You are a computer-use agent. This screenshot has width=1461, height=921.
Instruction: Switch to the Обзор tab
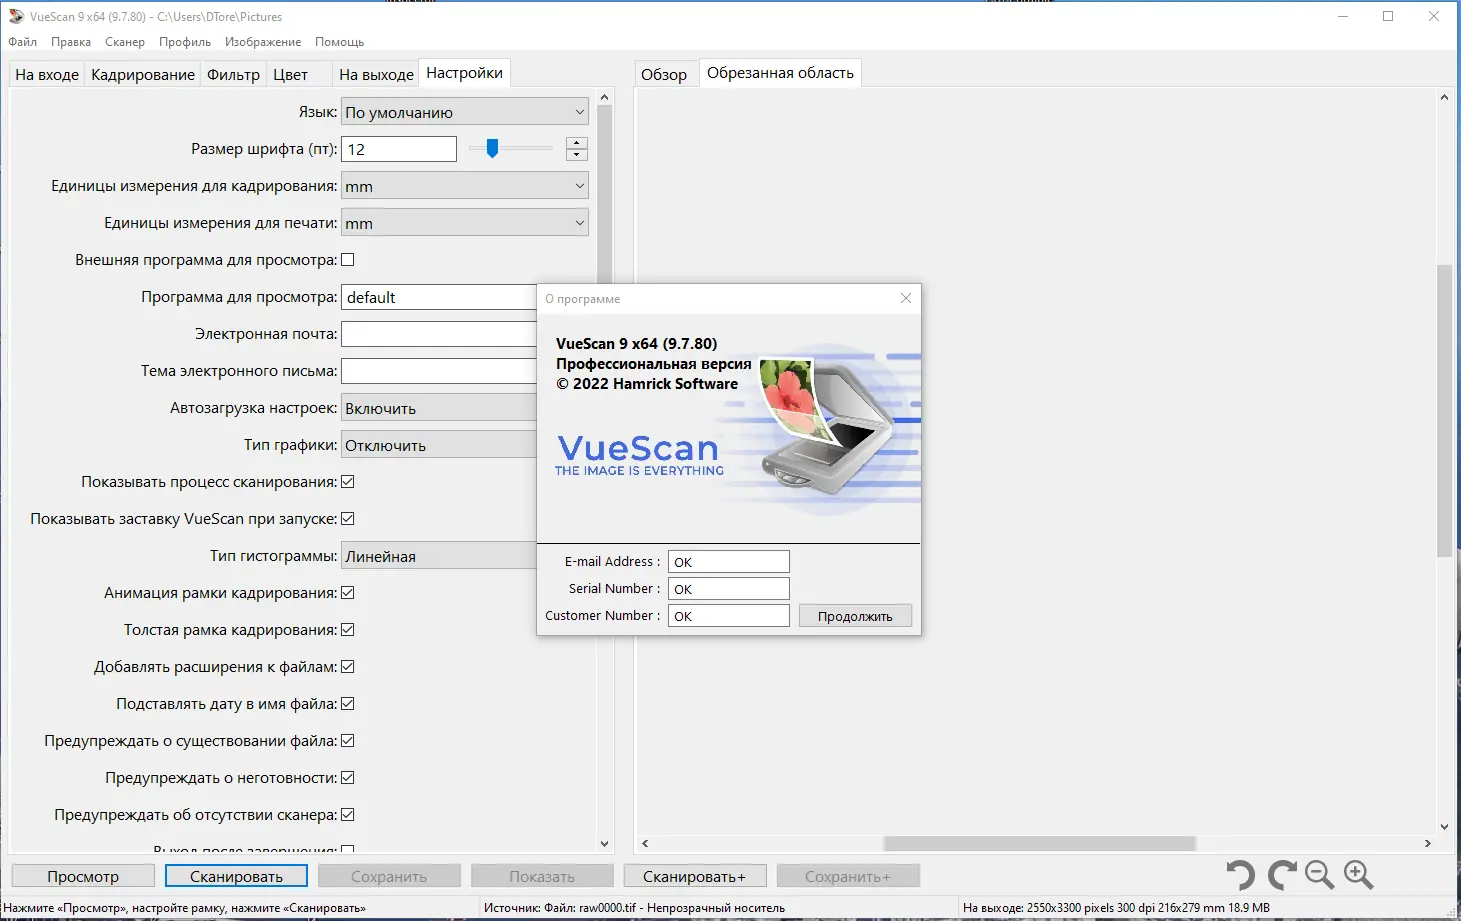(665, 72)
